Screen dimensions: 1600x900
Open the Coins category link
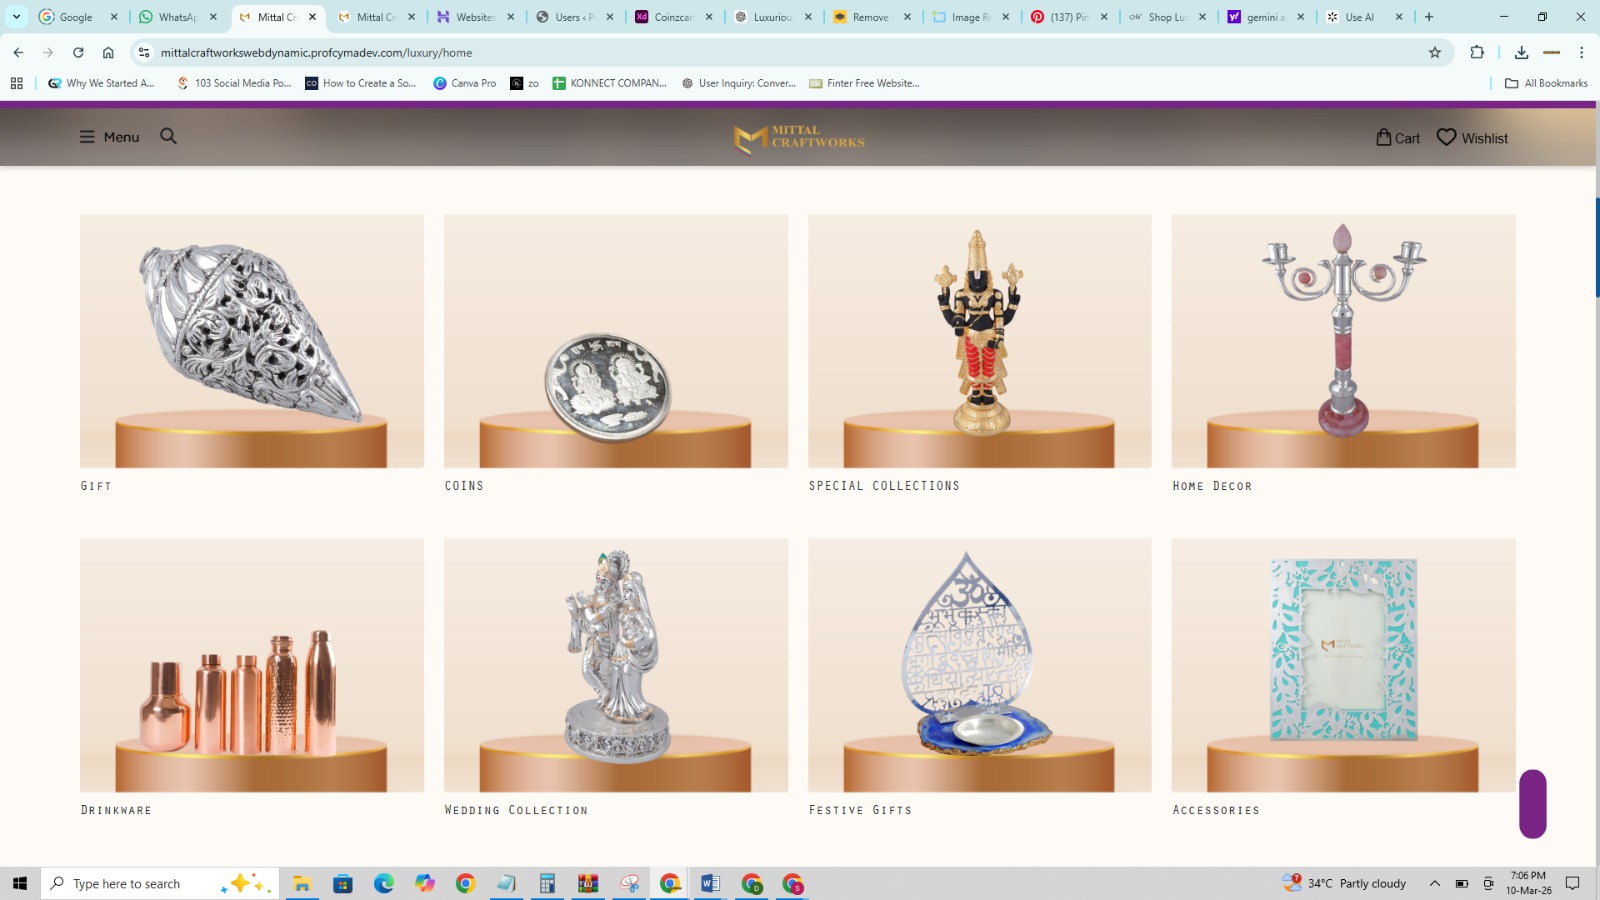click(464, 486)
